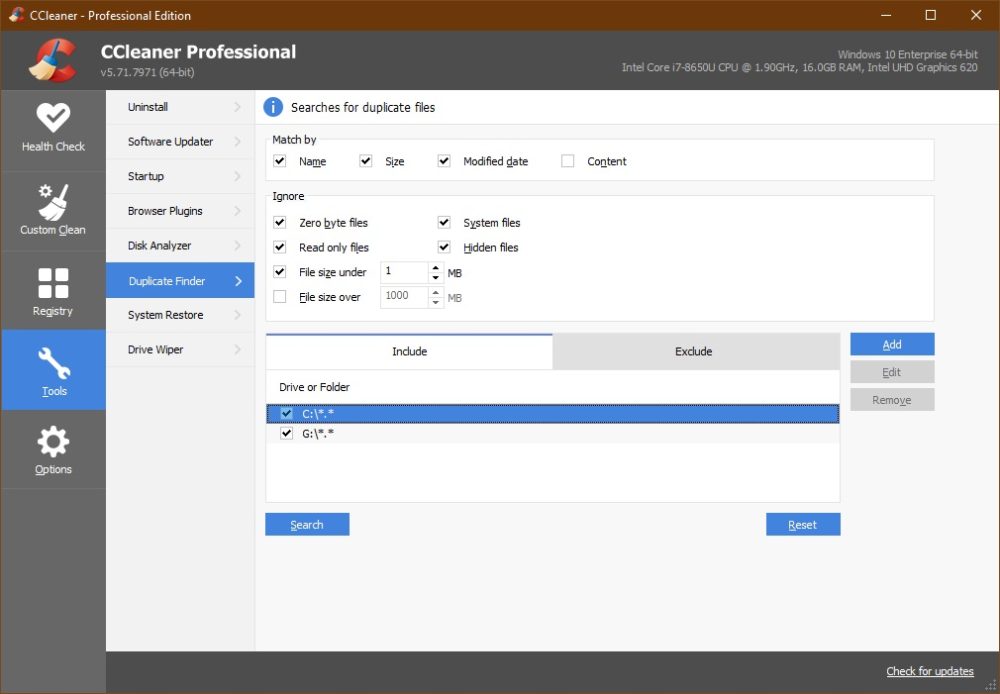Image resolution: width=1000 pixels, height=694 pixels.
Task: Click the blue info icon near duplicate files text
Action: click(271, 107)
